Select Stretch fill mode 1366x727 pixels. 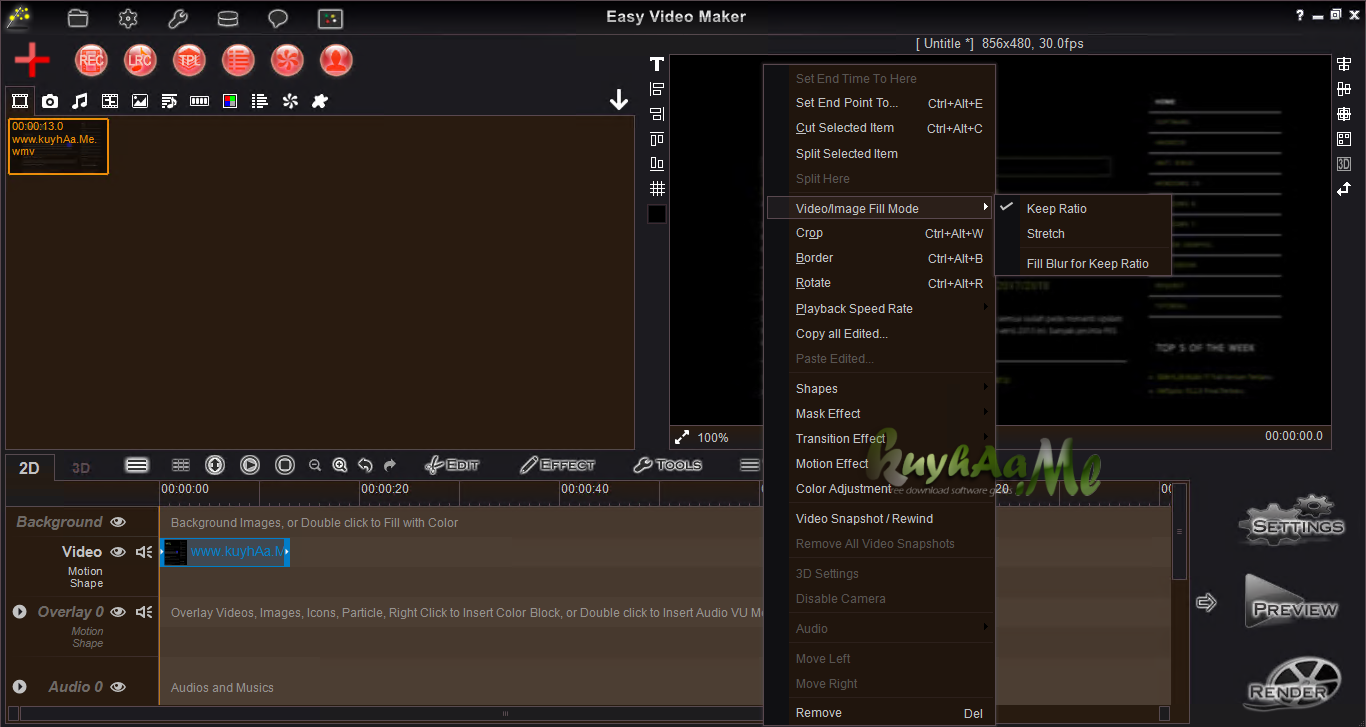pyautogui.click(x=1082, y=234)
